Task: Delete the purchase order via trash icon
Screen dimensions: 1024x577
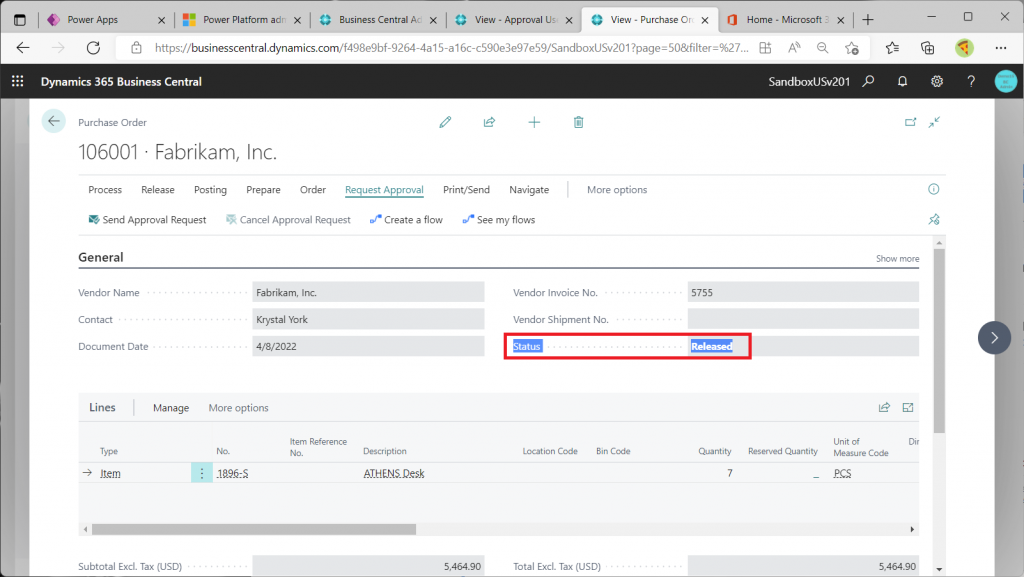Action: coord(579,122)
